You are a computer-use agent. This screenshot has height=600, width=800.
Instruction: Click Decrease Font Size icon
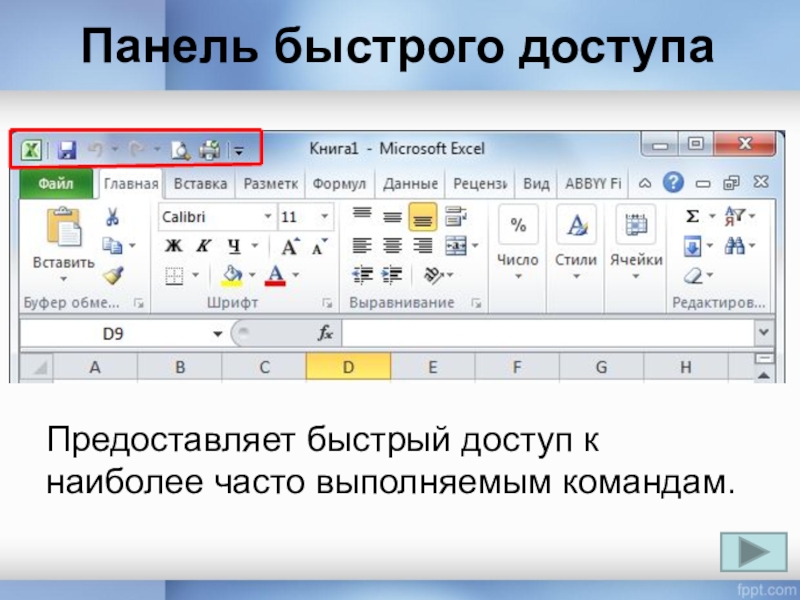pos(320,247)
